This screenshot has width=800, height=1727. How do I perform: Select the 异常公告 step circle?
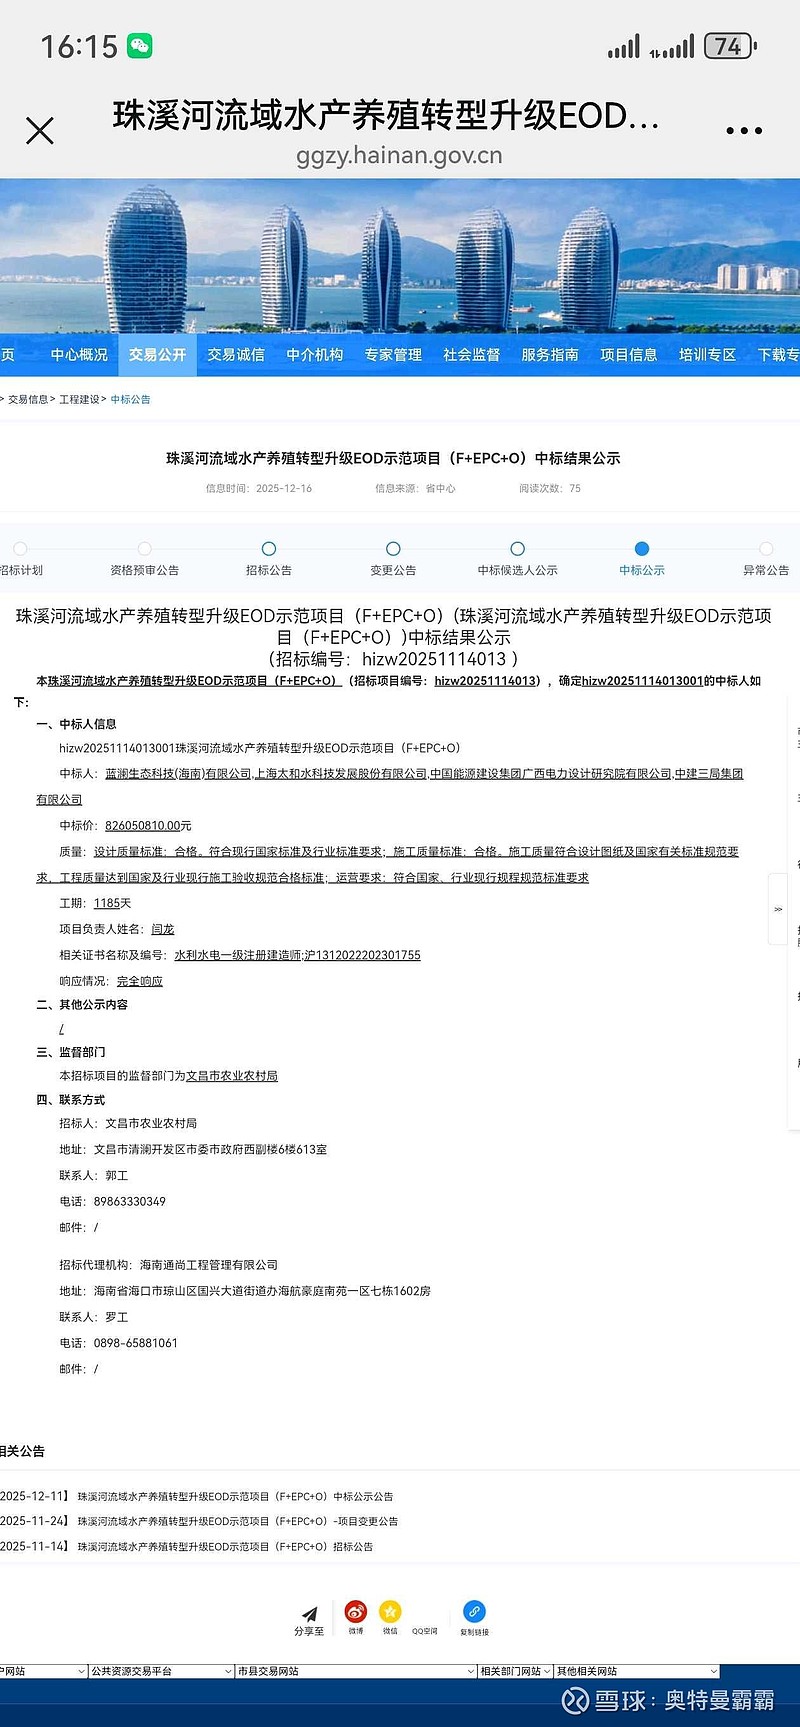(x=766, y=548)
